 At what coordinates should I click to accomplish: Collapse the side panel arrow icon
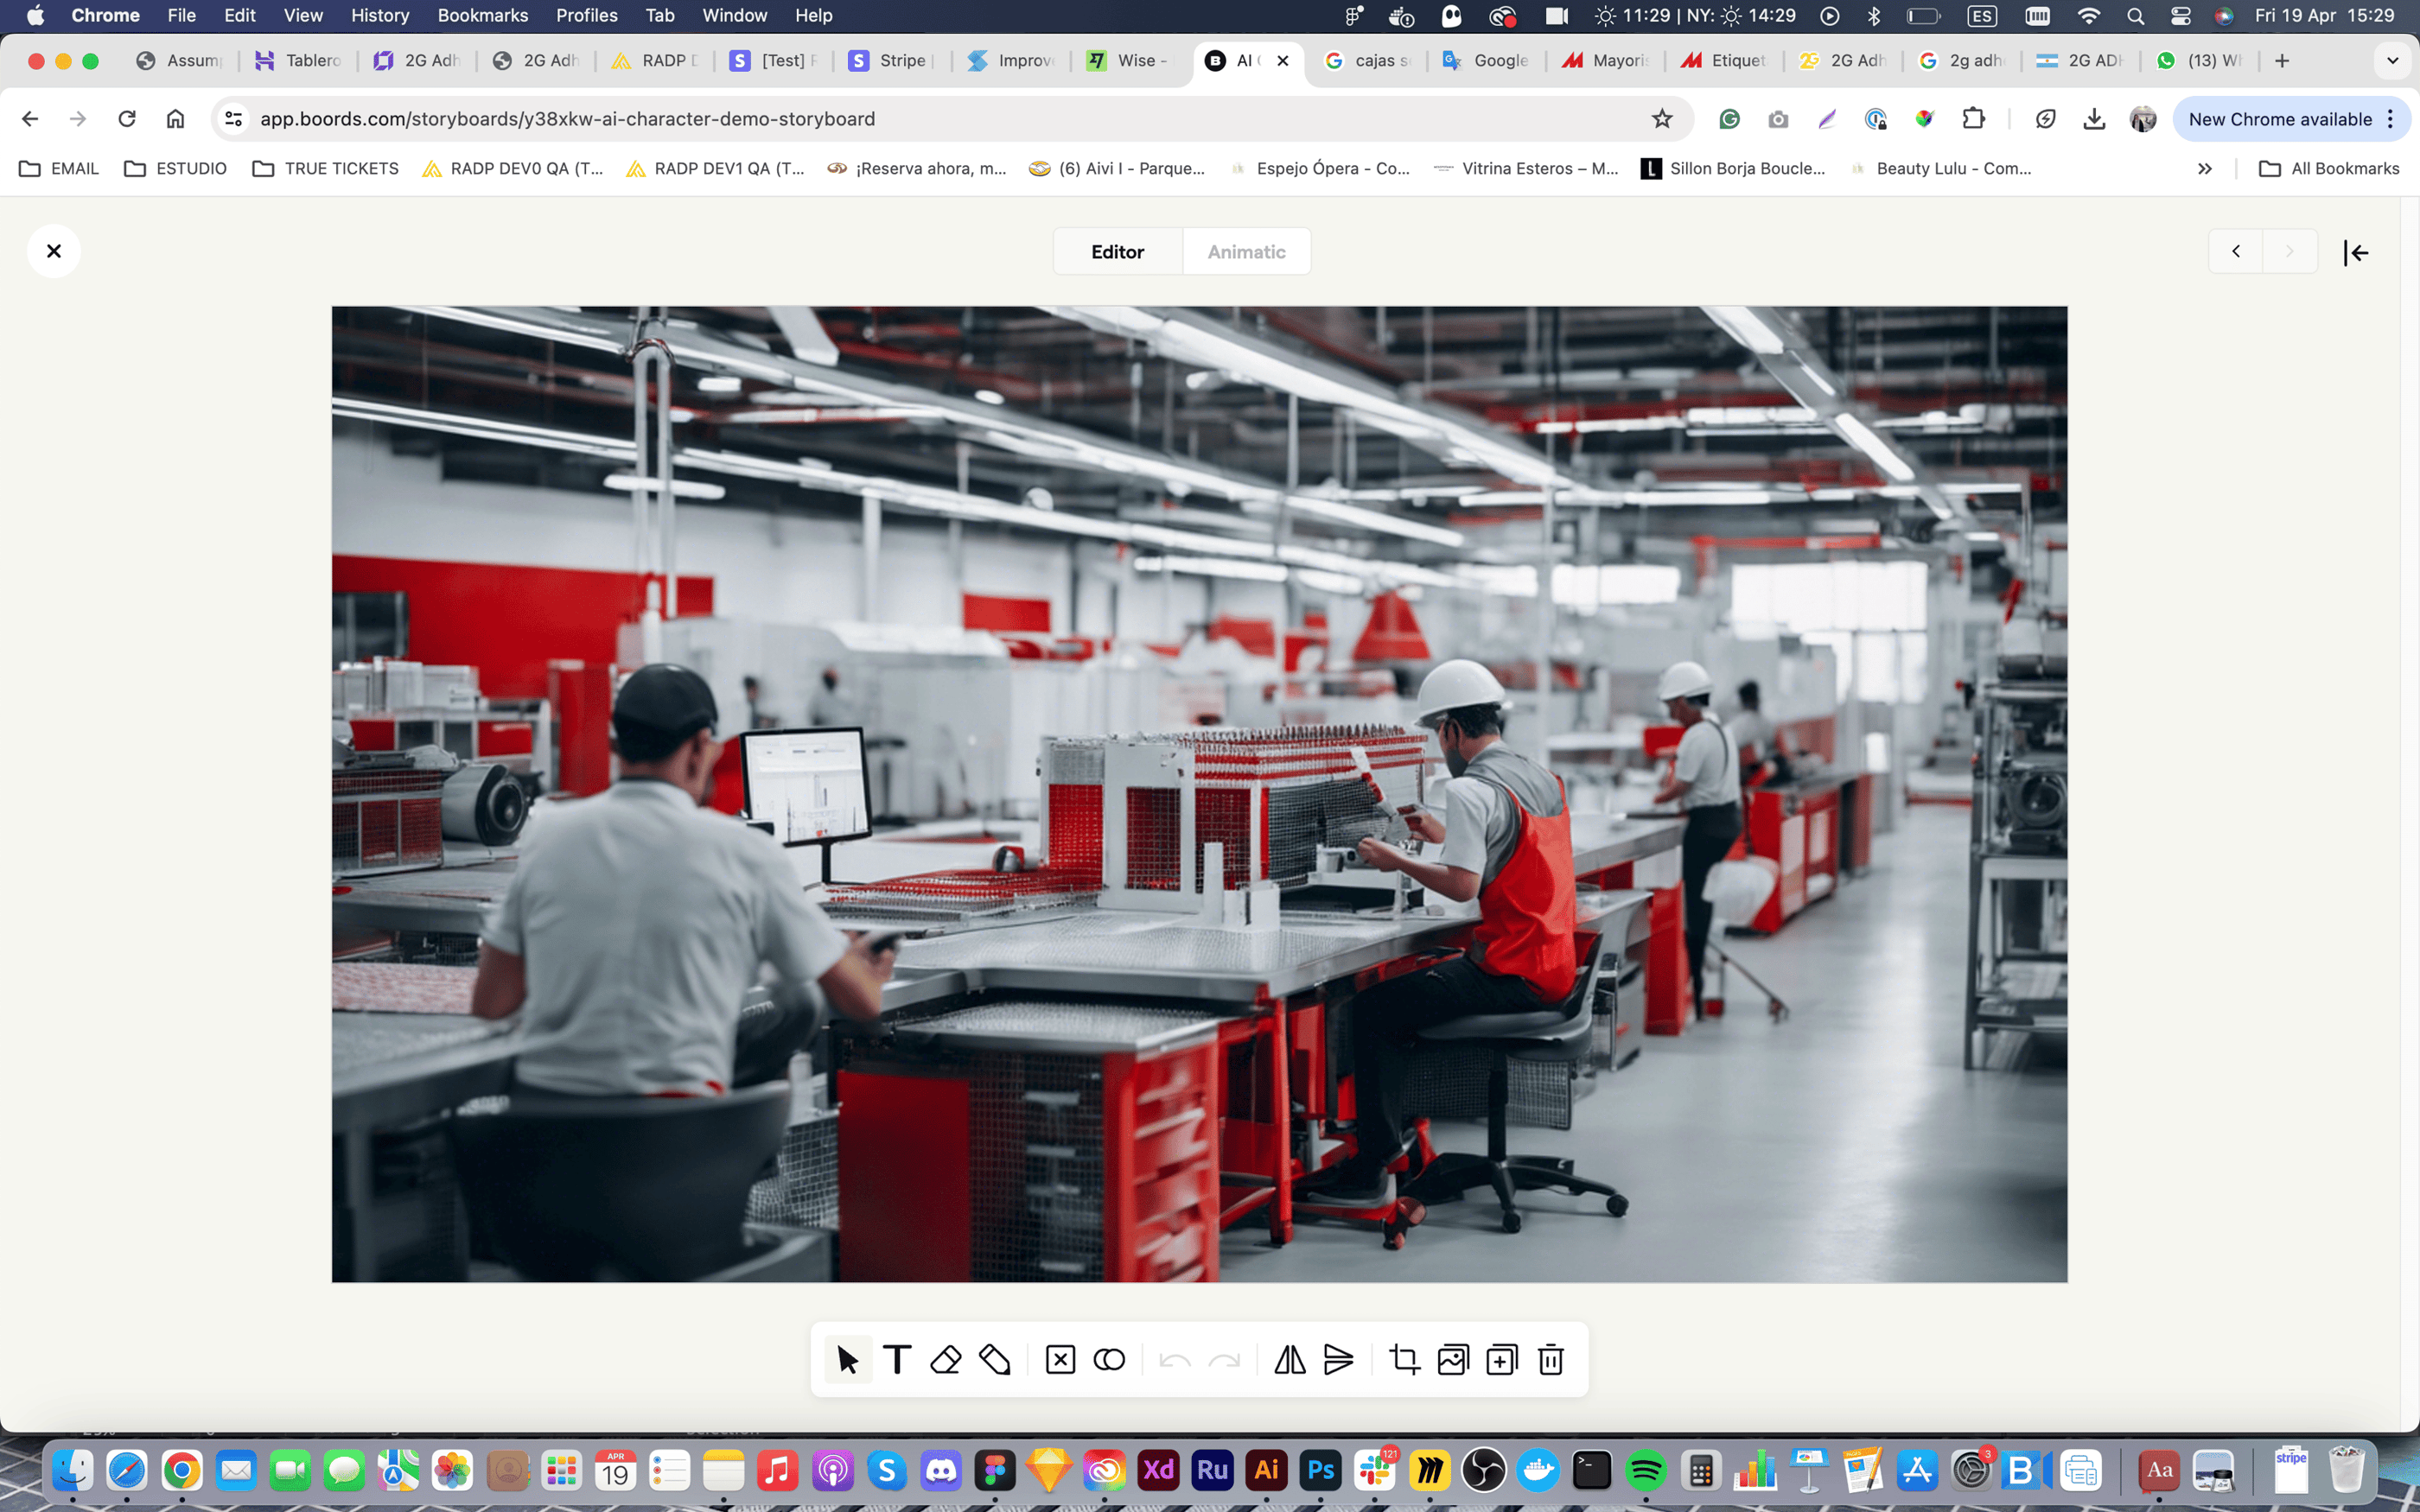(x=2356, y=252)
